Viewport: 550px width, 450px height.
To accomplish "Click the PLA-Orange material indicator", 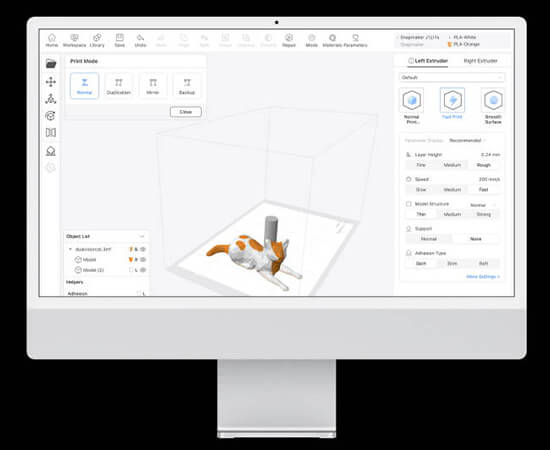I will point(464,44).
